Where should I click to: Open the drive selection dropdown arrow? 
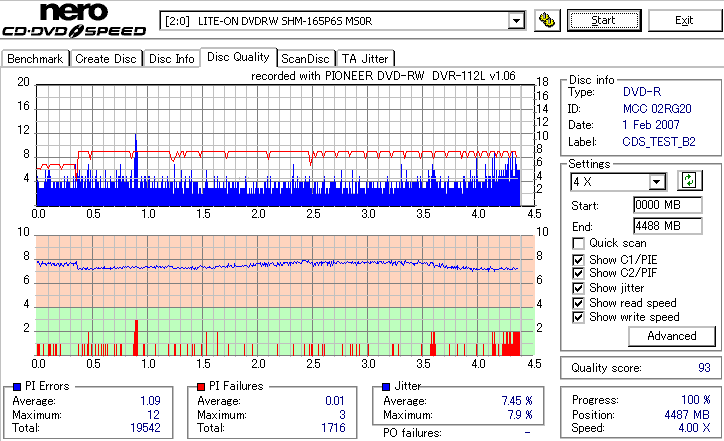[x=516, y=21]
